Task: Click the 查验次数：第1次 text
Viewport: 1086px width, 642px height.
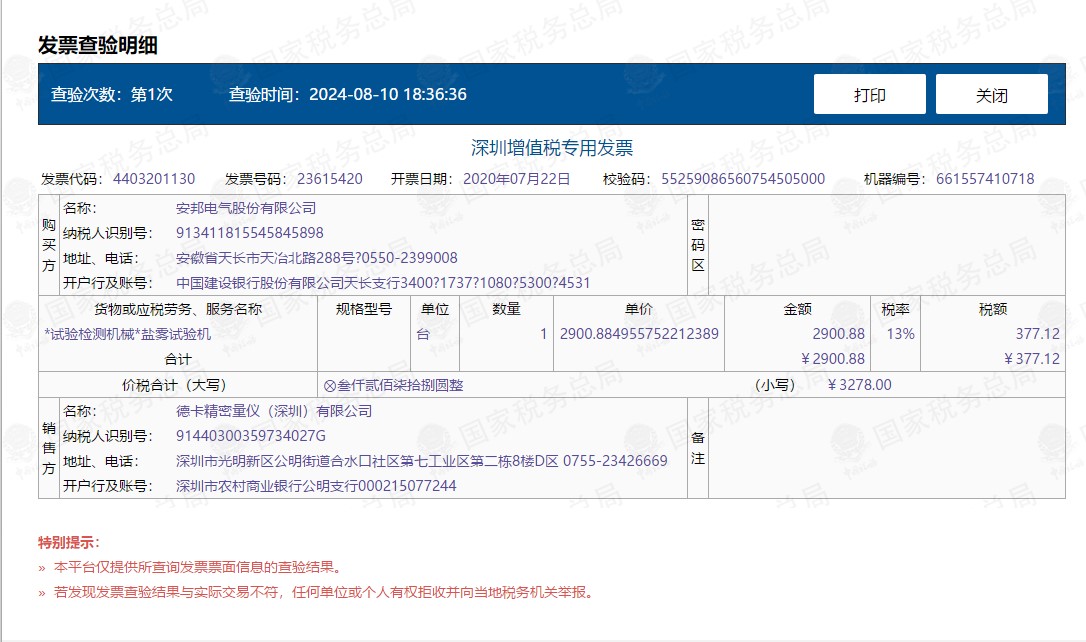Action: 112,94
